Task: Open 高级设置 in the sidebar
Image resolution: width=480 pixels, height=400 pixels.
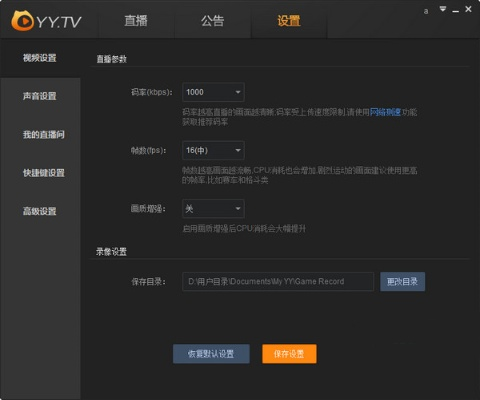Action: tap(40, 211)
